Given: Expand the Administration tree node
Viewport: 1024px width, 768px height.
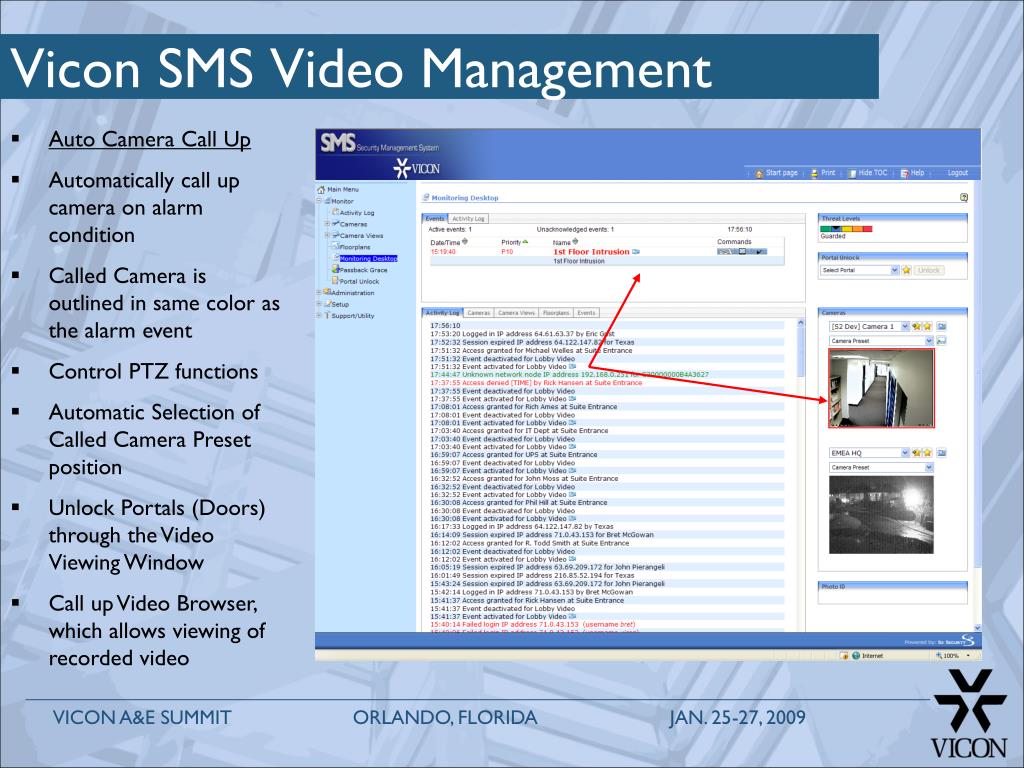Looking at the screenshot, I should tap(319, 292).
